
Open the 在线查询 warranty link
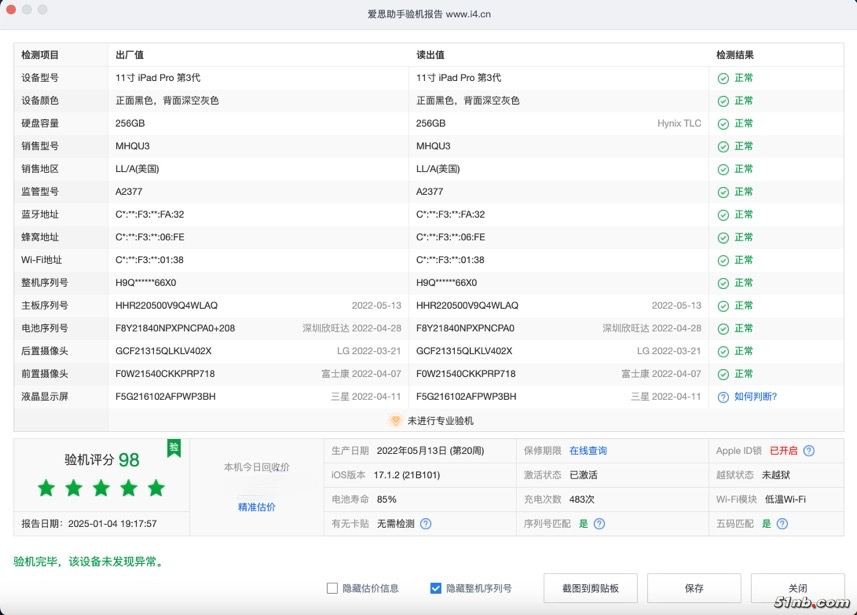coord(588,451)
